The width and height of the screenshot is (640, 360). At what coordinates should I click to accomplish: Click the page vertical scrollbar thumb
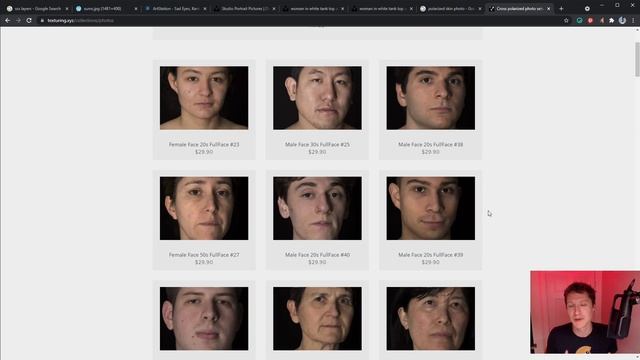[637, 59]
